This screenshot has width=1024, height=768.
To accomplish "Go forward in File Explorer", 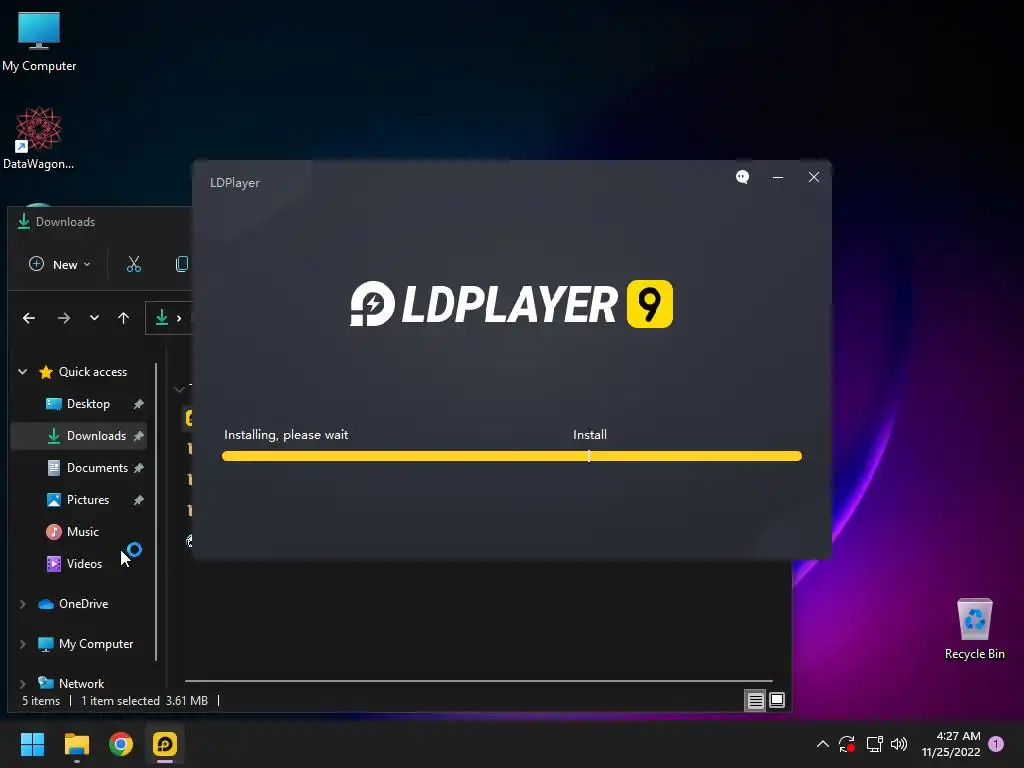I will [x=63, y=318].
